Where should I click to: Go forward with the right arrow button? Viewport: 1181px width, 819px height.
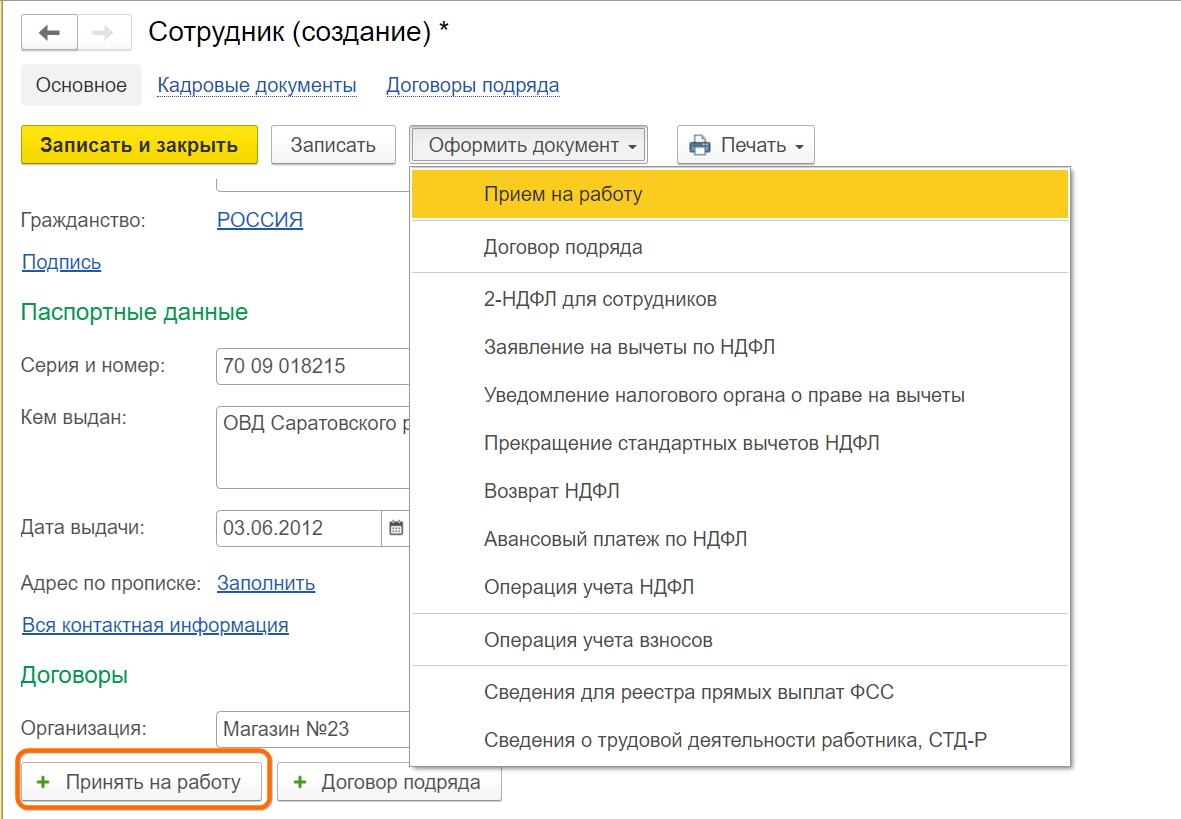pos(104,32)
